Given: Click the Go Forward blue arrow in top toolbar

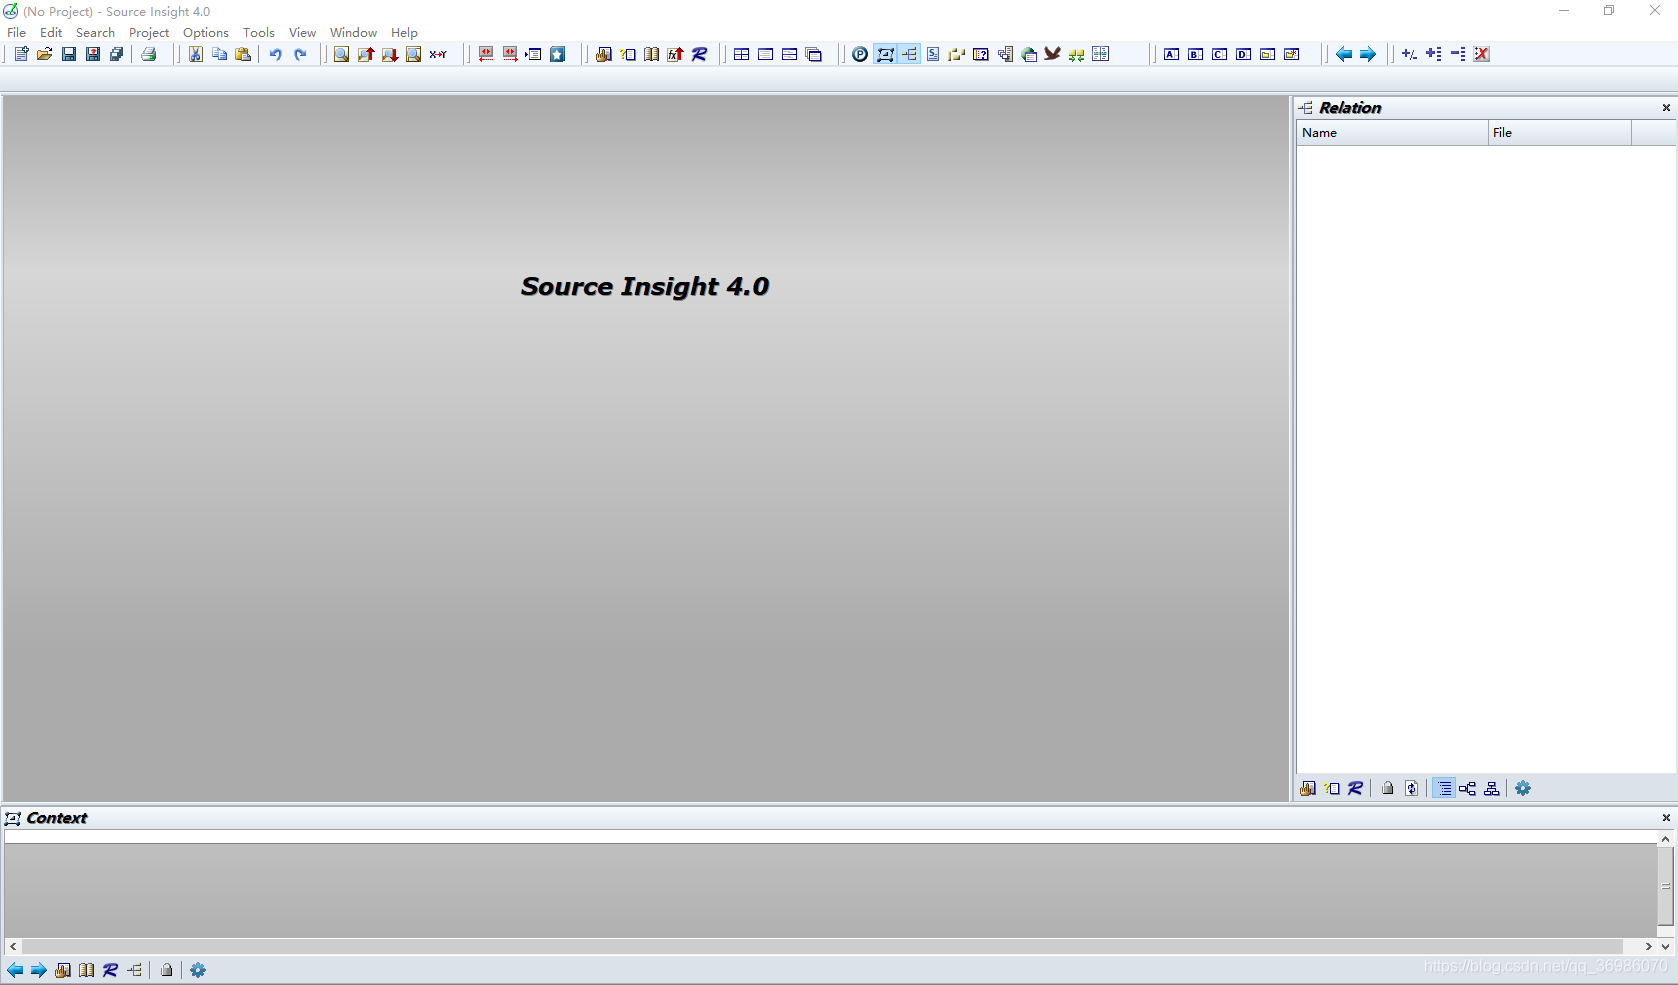Looking at the screenshot, I should coord(1368,54).
